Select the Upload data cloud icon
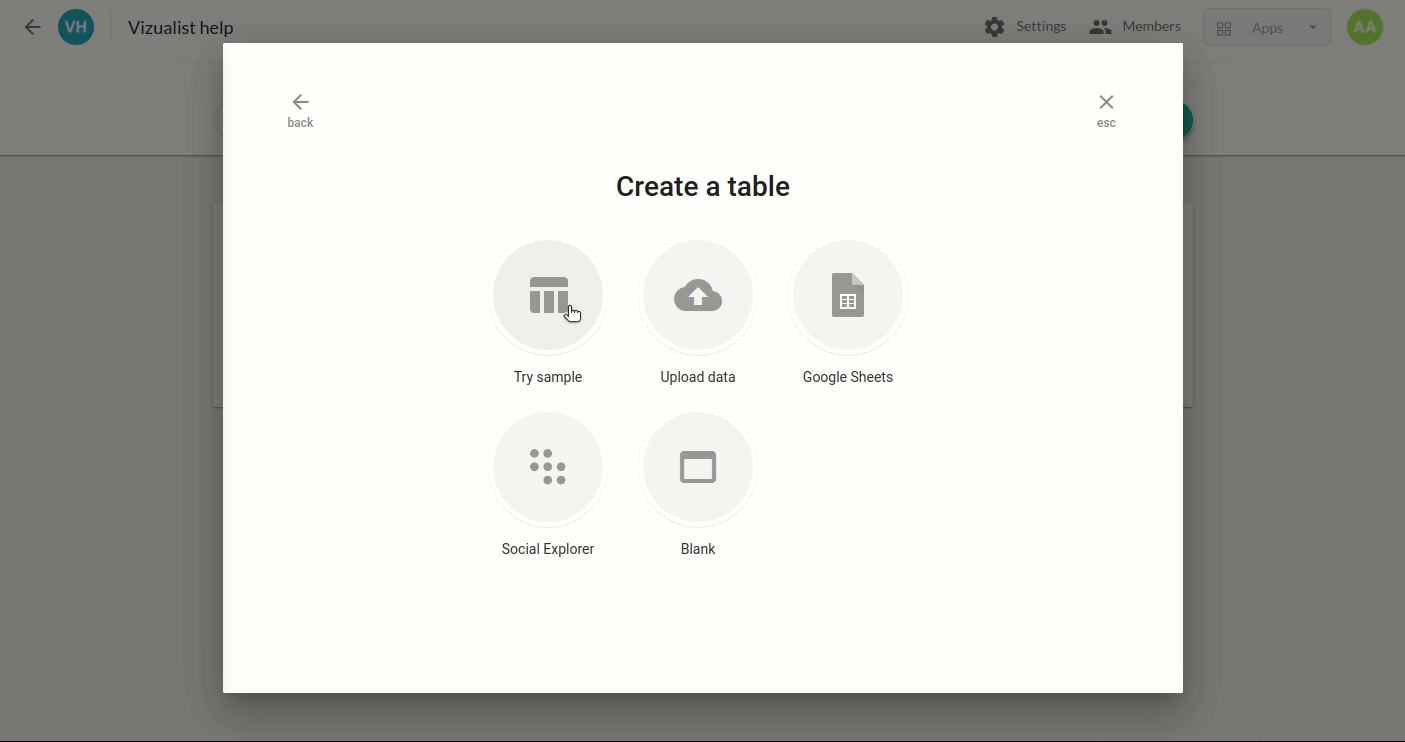Viewport: 1405px width, 742px height. 698,296
